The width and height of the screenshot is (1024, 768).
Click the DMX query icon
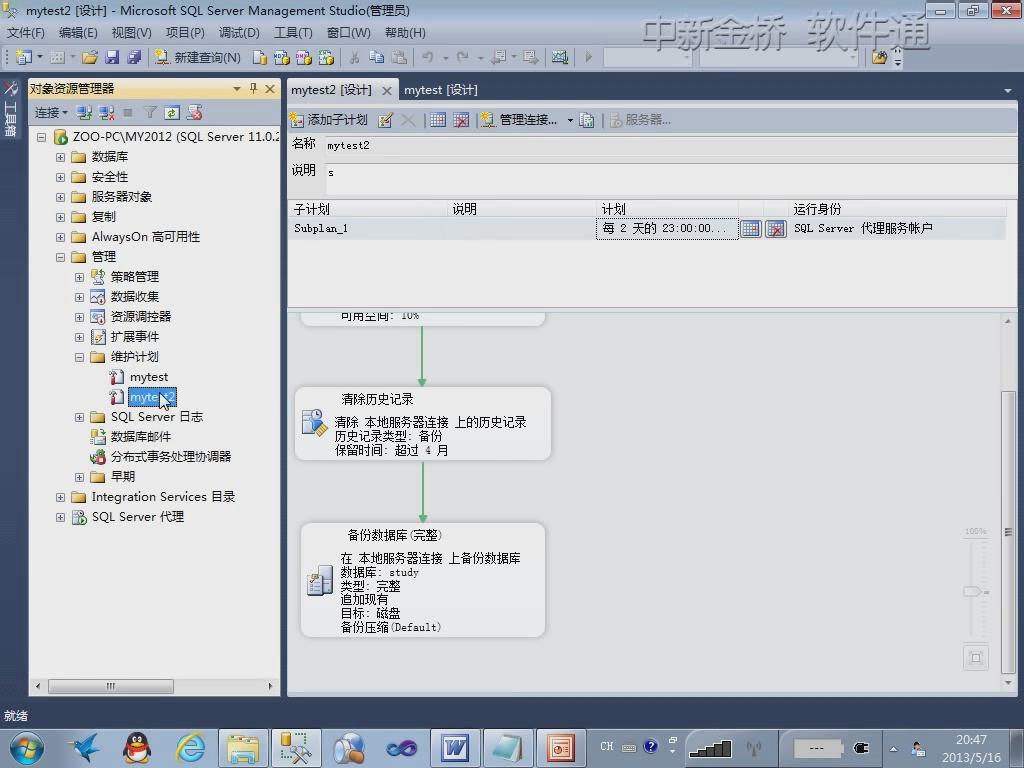[304, 57]
